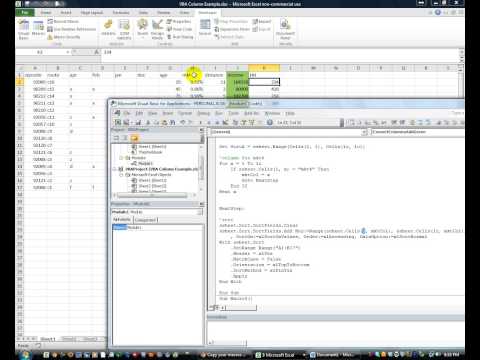Open the Properties object dropdown for Module1
This screenshot has height=360, width=480.
click(199, 212)
